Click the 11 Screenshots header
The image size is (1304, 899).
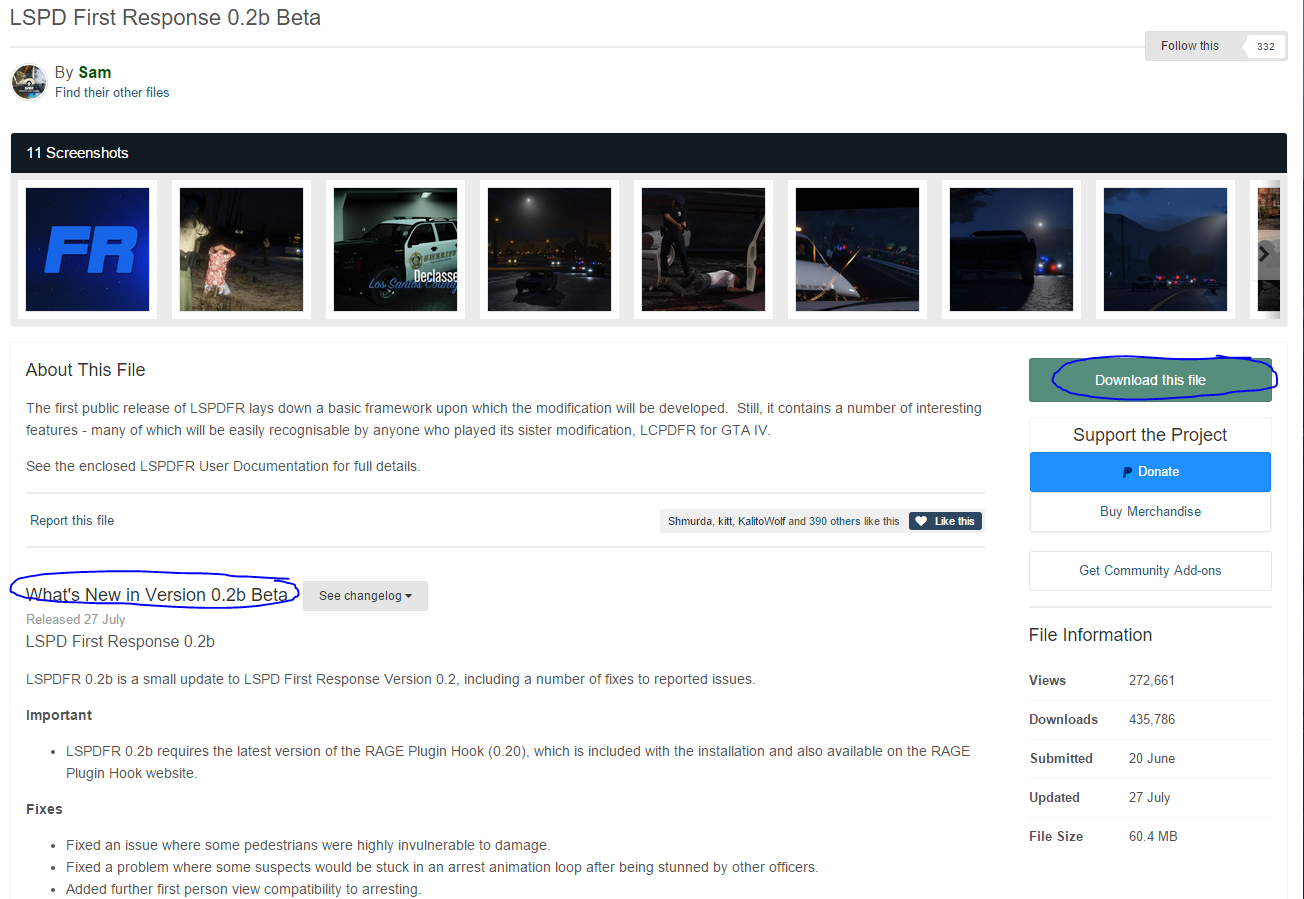point(77,153)
